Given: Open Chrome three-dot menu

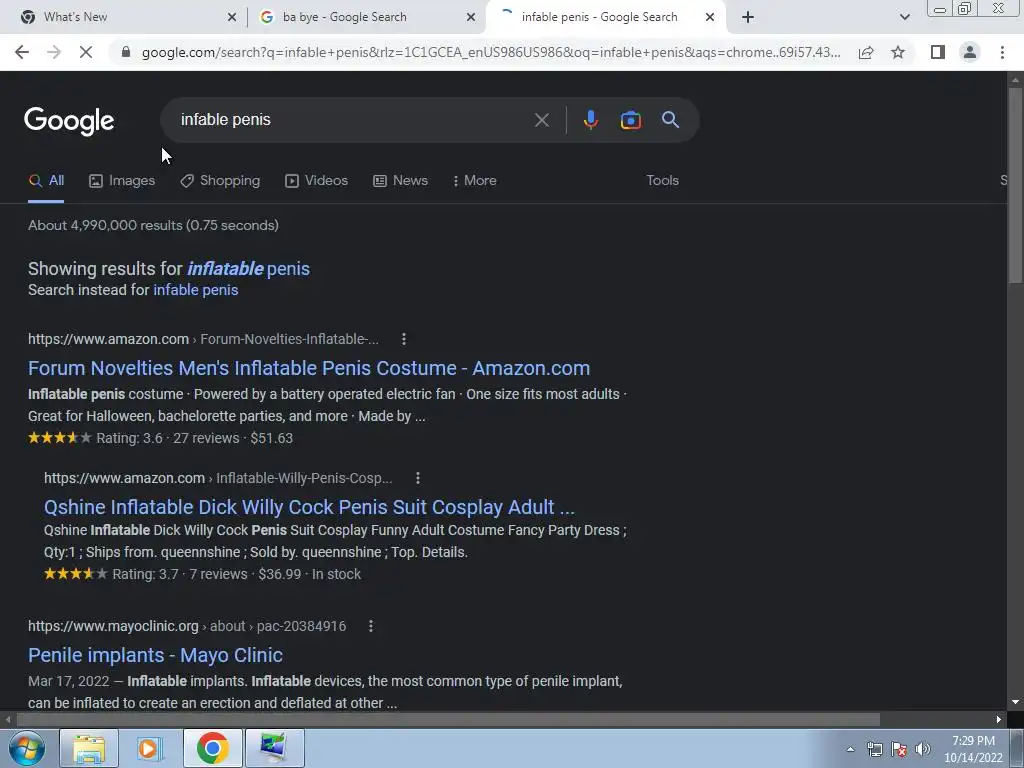Looking at the screenshot, I should pos(1002,52).
